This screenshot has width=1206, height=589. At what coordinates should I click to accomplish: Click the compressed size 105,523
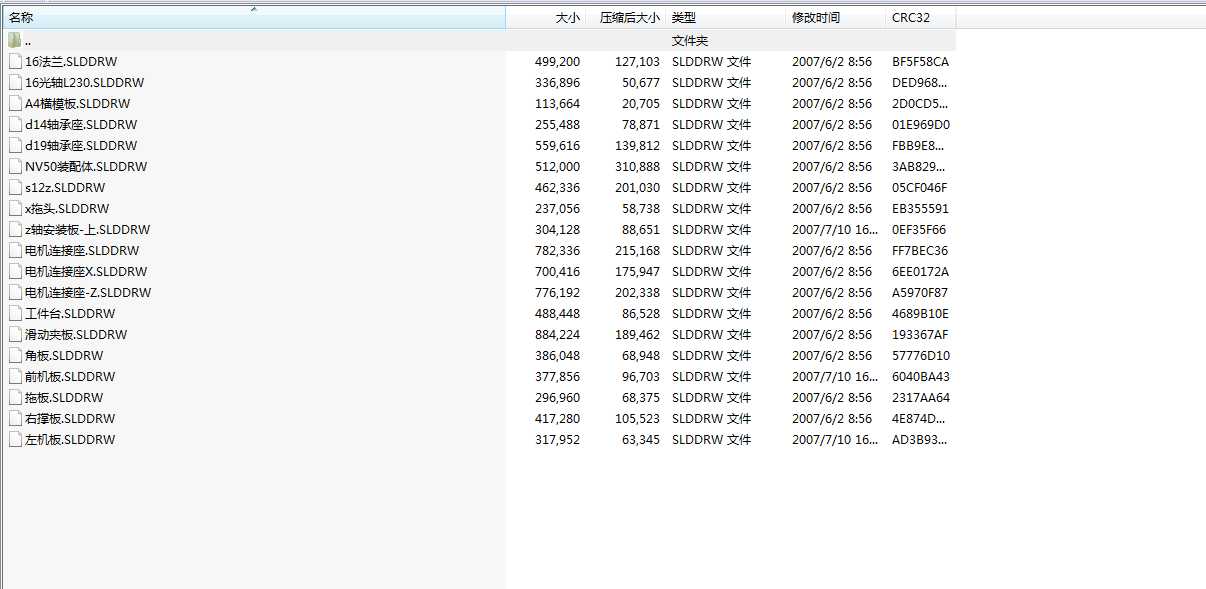point(637,418)
